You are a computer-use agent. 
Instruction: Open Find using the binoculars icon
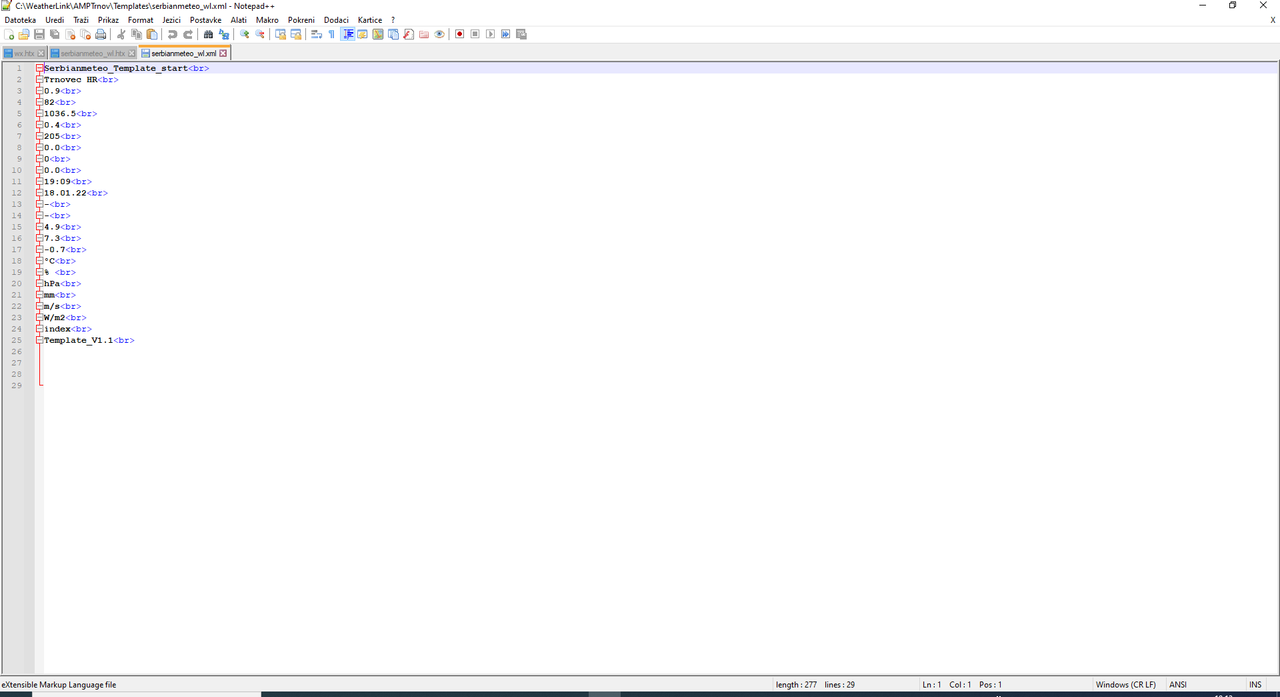[x=208, y=34]
